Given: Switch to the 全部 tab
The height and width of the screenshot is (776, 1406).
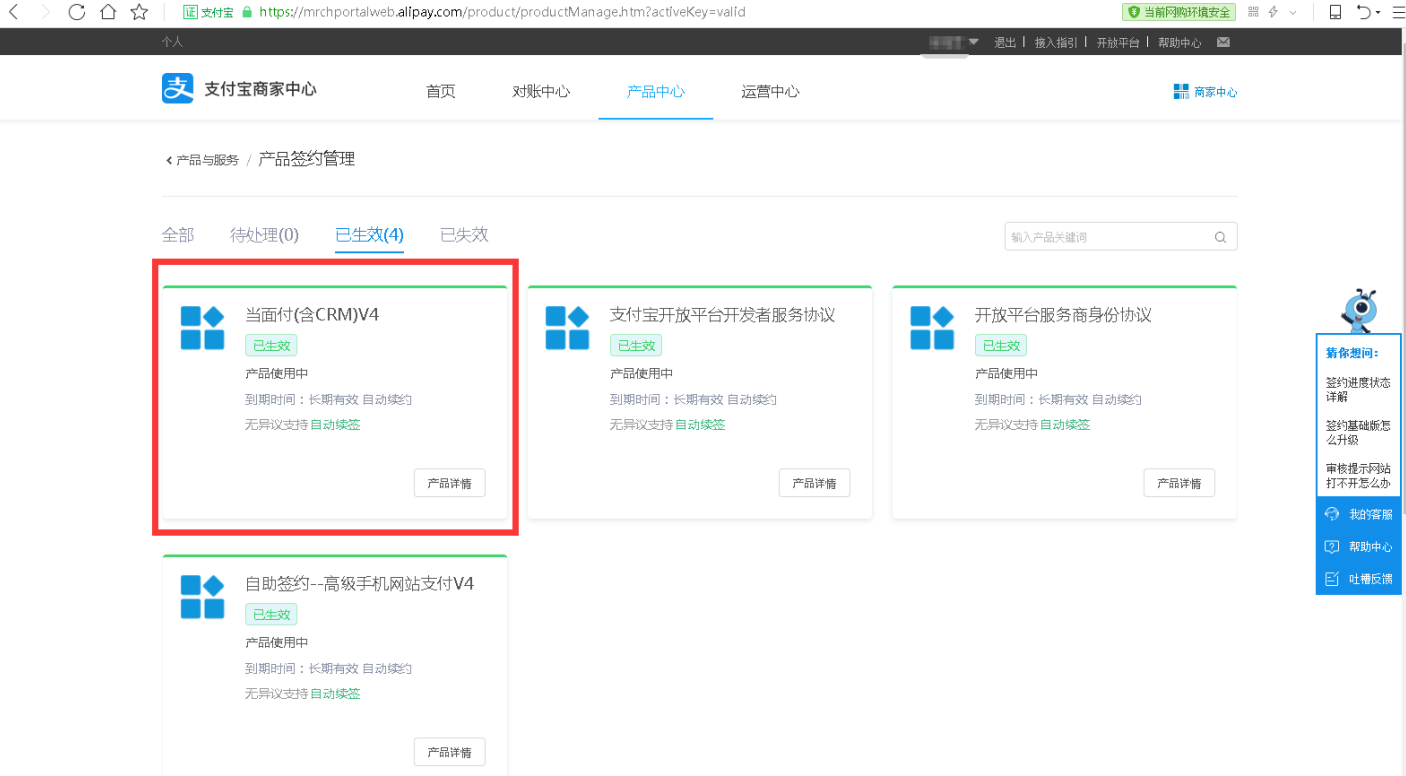Looking at the screenshot, I should tap(178, 235).
